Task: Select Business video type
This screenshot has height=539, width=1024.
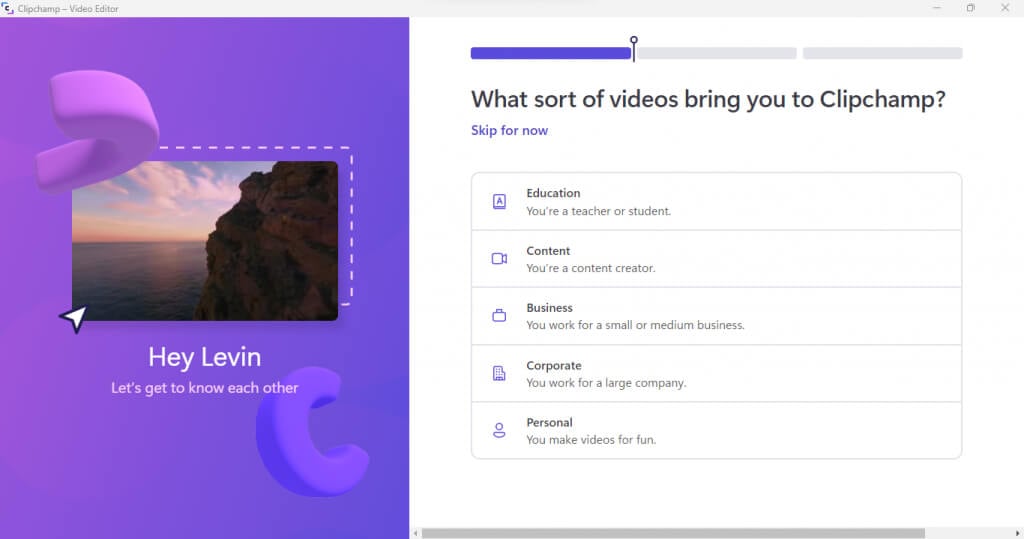Action: tap(716, 316)
